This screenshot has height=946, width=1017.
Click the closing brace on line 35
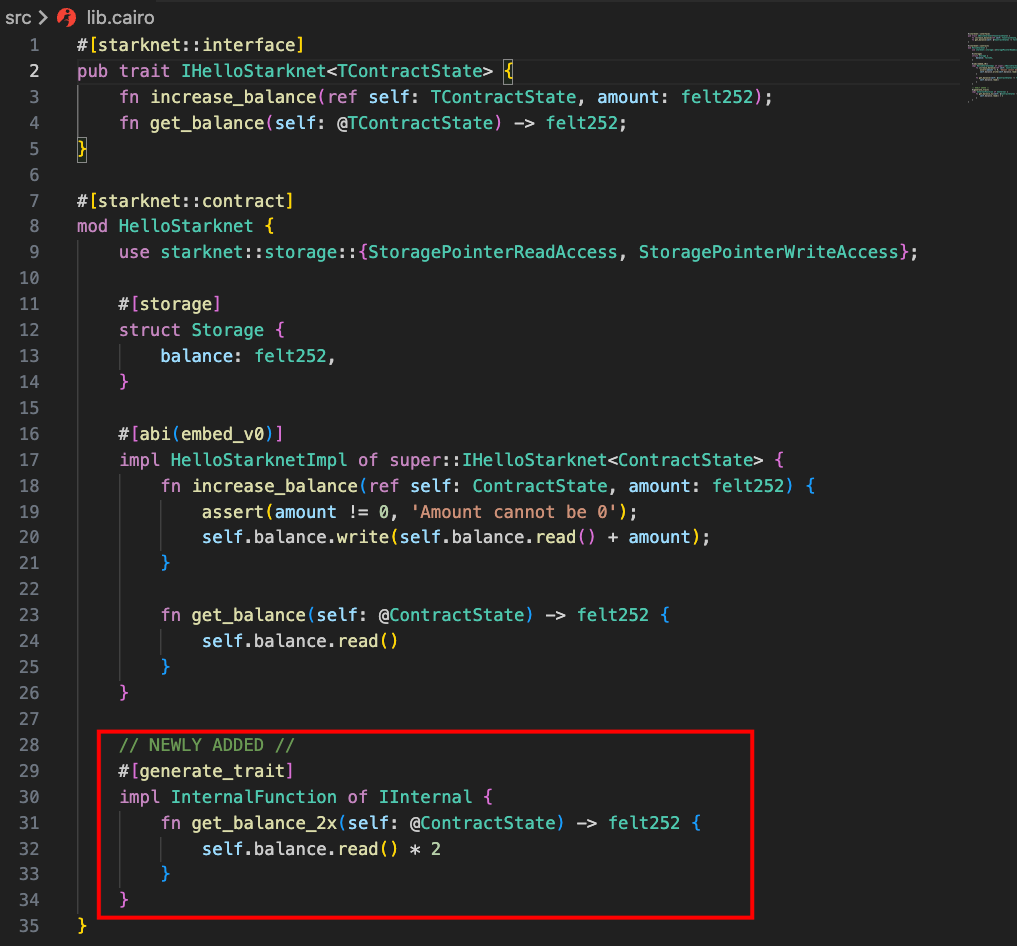[x=81, y=925]
